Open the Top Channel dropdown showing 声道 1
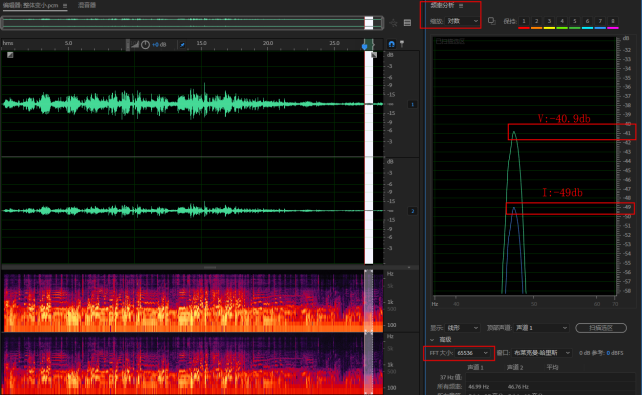The height and width of the screenshot is (395, 642). point(542,328)
